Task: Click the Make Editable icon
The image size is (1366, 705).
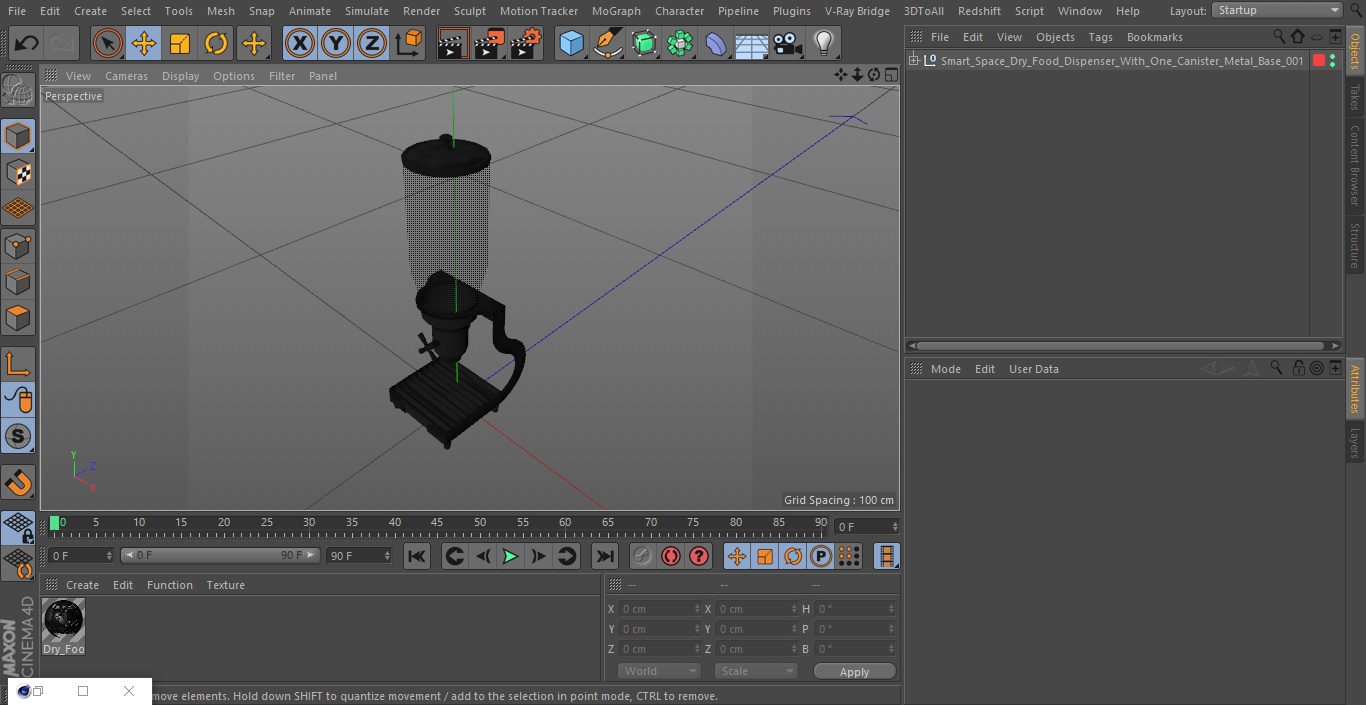Action: click(18, 91)
